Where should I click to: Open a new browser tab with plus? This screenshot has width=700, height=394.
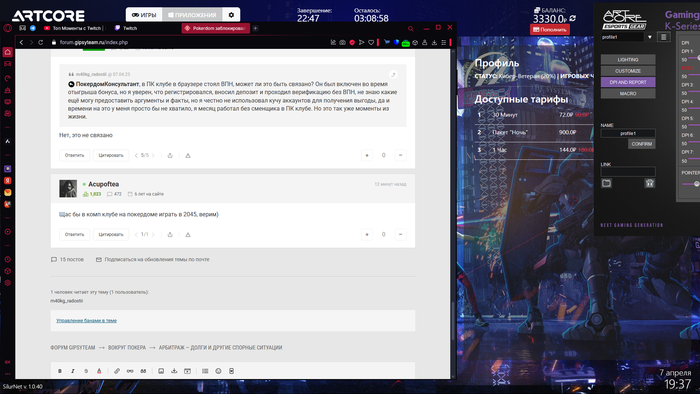pos(255,28)
